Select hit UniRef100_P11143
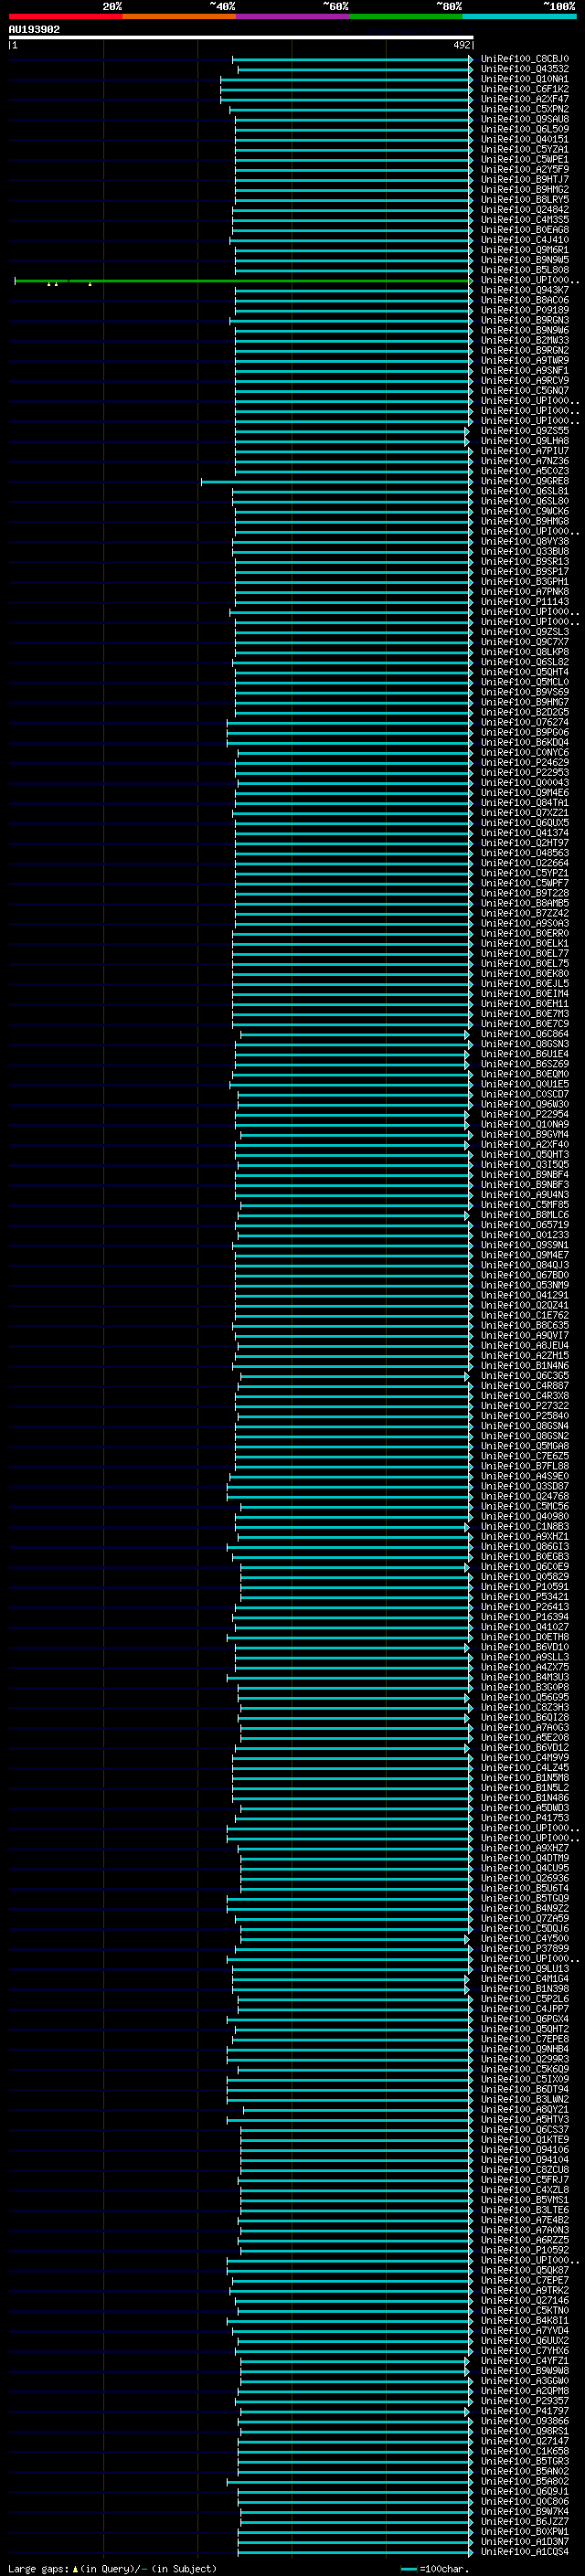Image resolution: width=585 pixels, height=2576 pixels. (524, 602)
